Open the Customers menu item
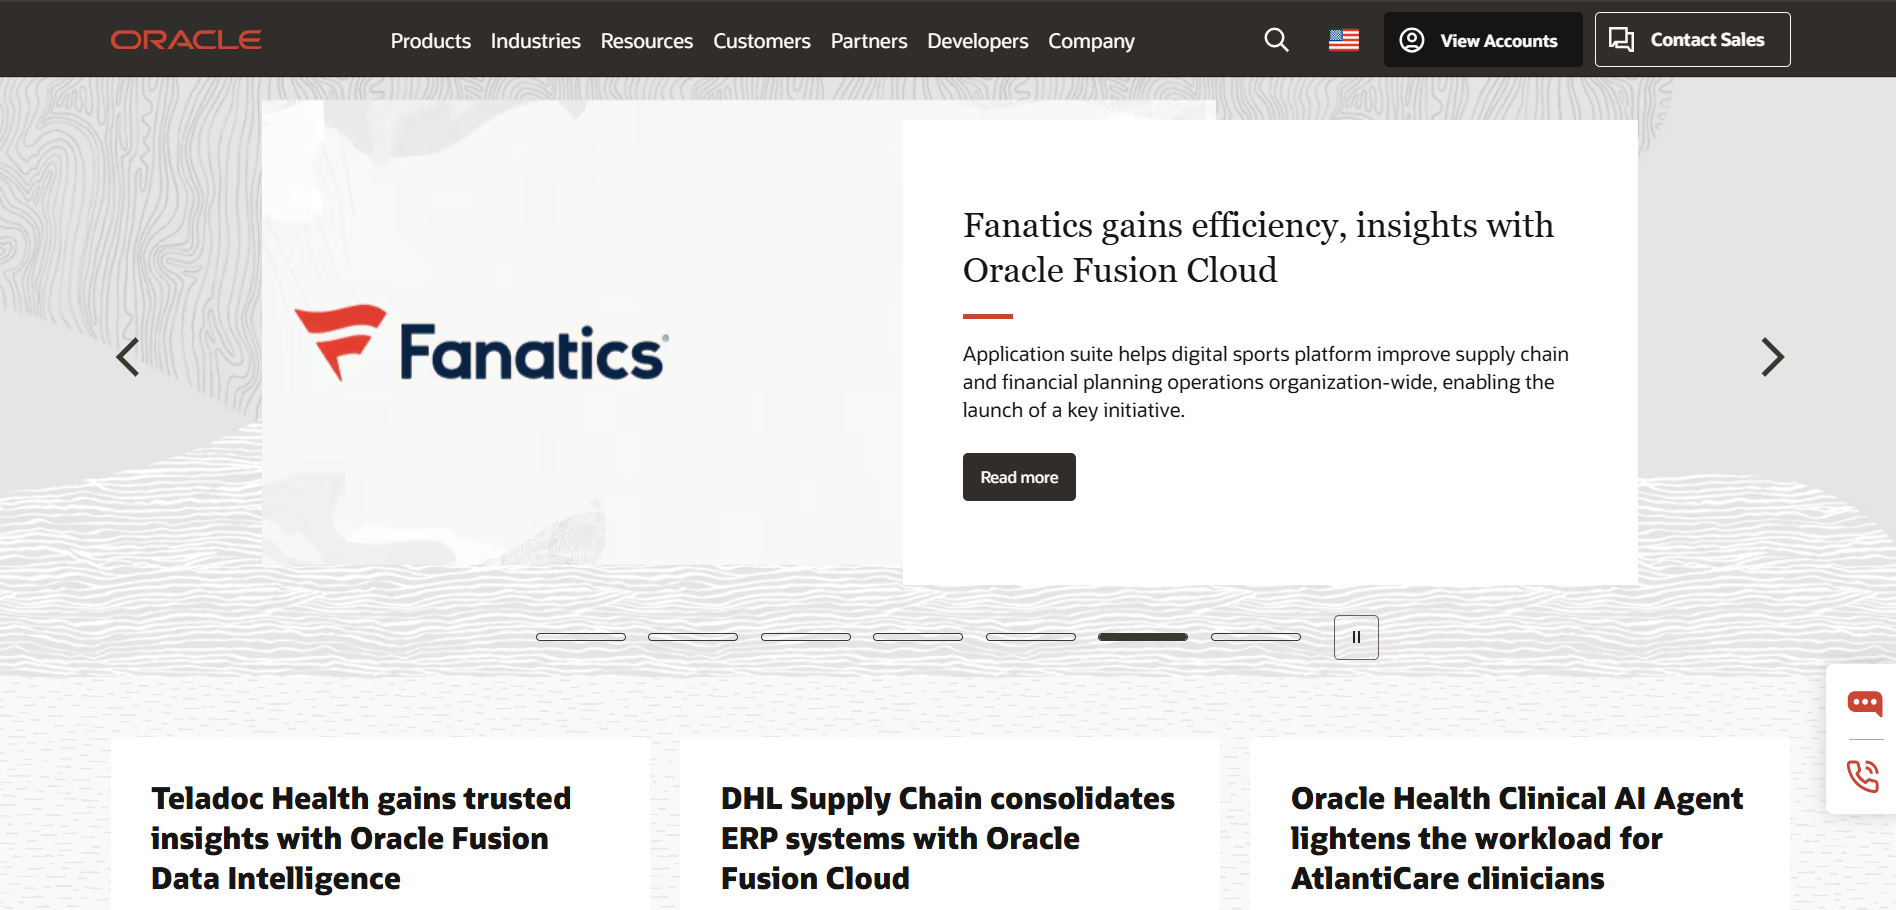The width and height of the screenshot is (1896, 910). [761, 41]
